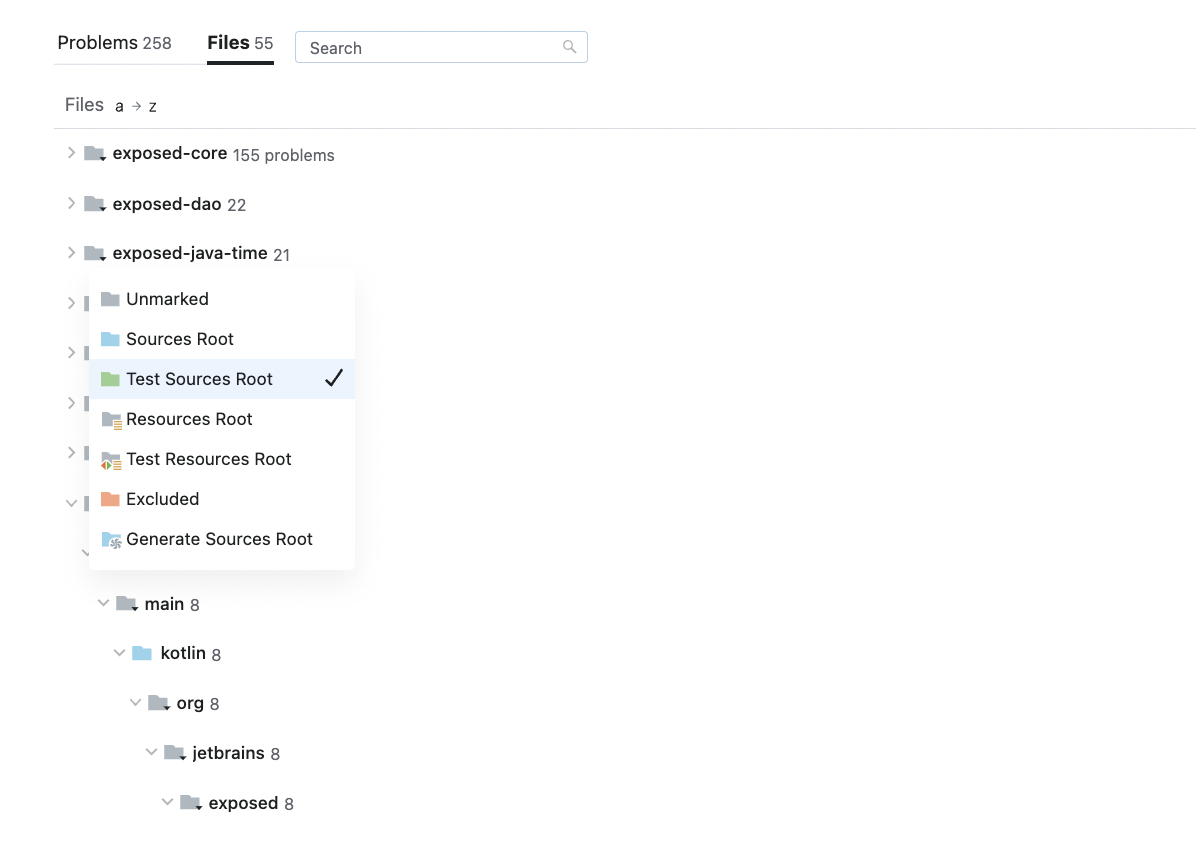Image resolution: width=1196 pixels, height=856 pixels.
Task: Choose Sources Root from the menu
Action: [x=180, y=339]
